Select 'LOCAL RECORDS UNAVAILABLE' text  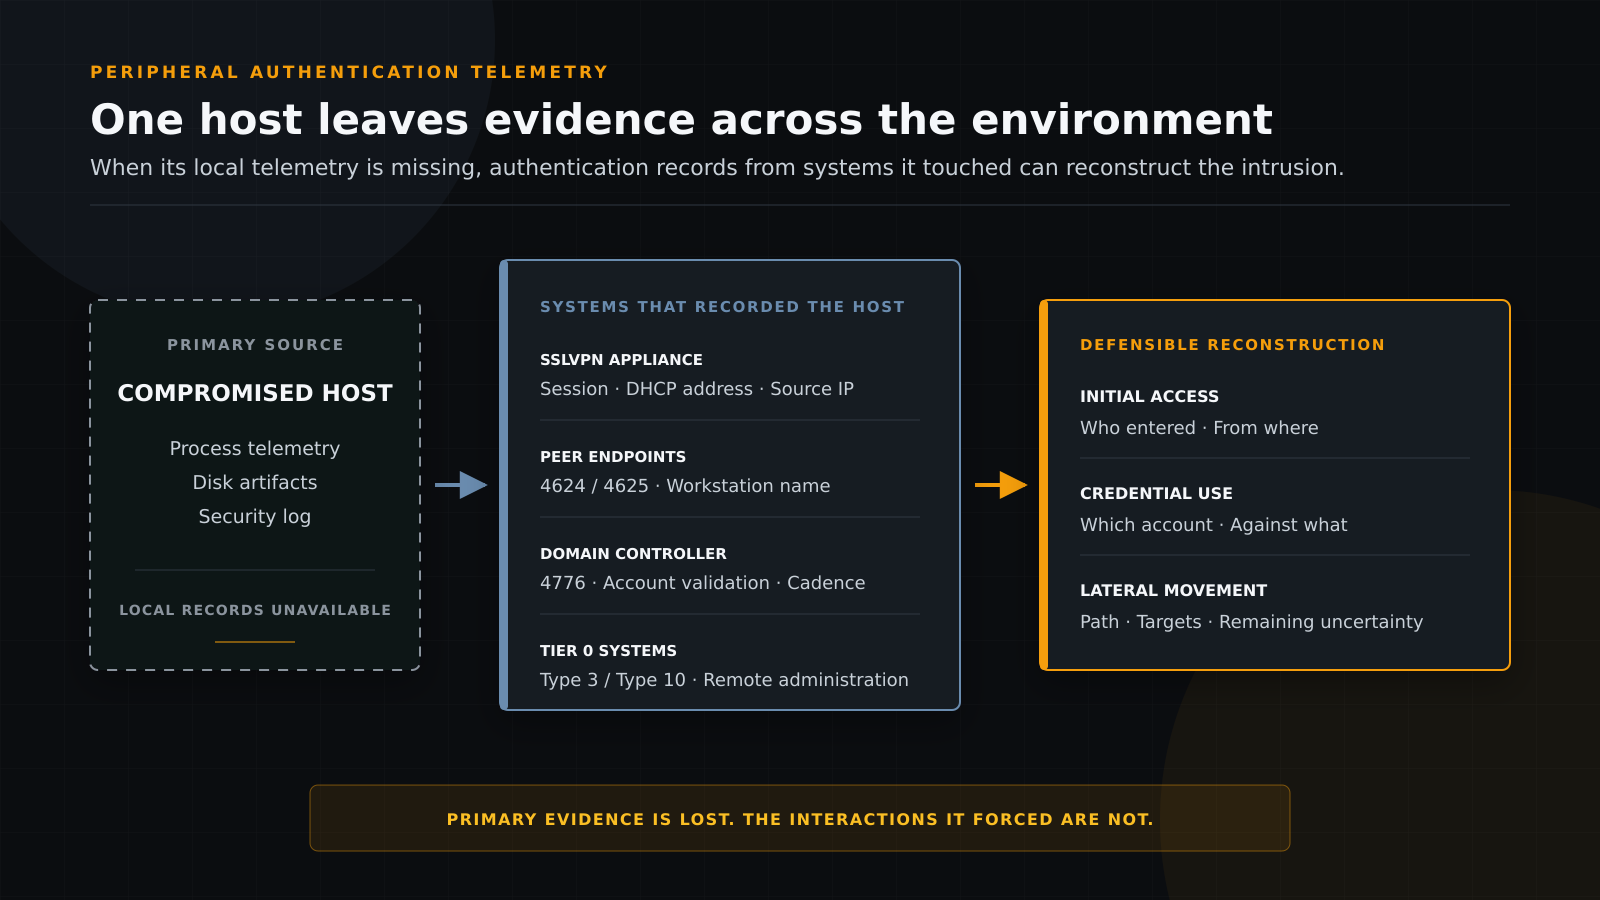255,610
